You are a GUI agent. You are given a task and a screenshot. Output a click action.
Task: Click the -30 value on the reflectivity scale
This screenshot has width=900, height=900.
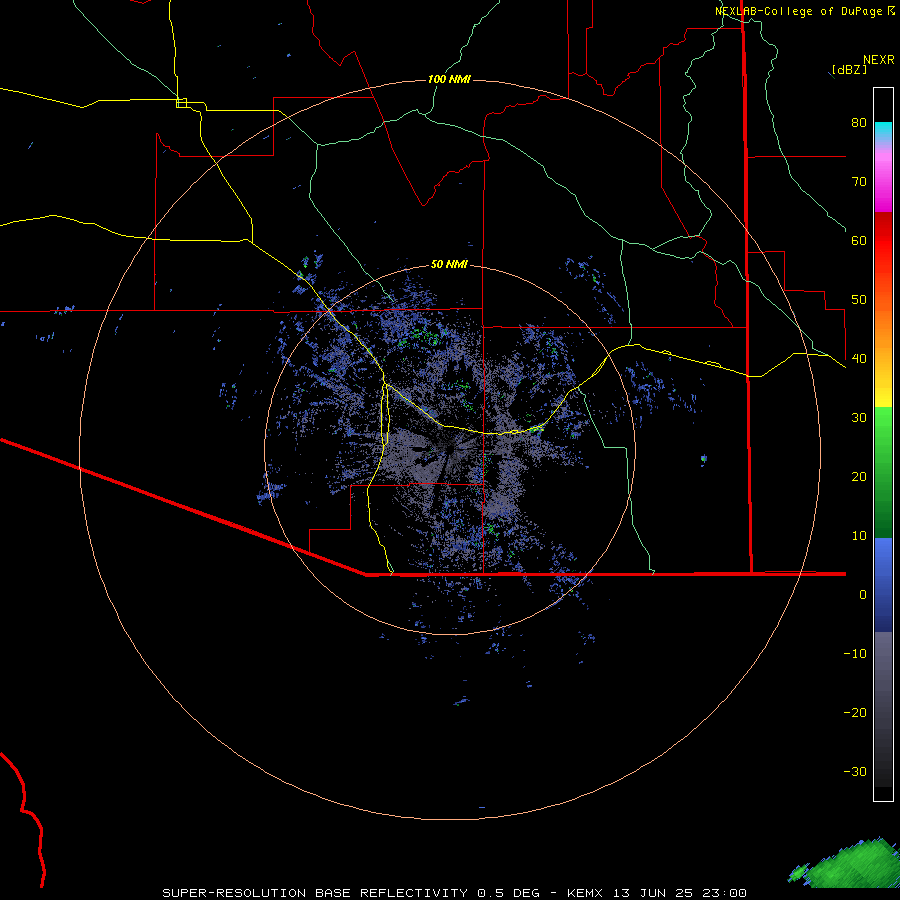tap(855, 772)
